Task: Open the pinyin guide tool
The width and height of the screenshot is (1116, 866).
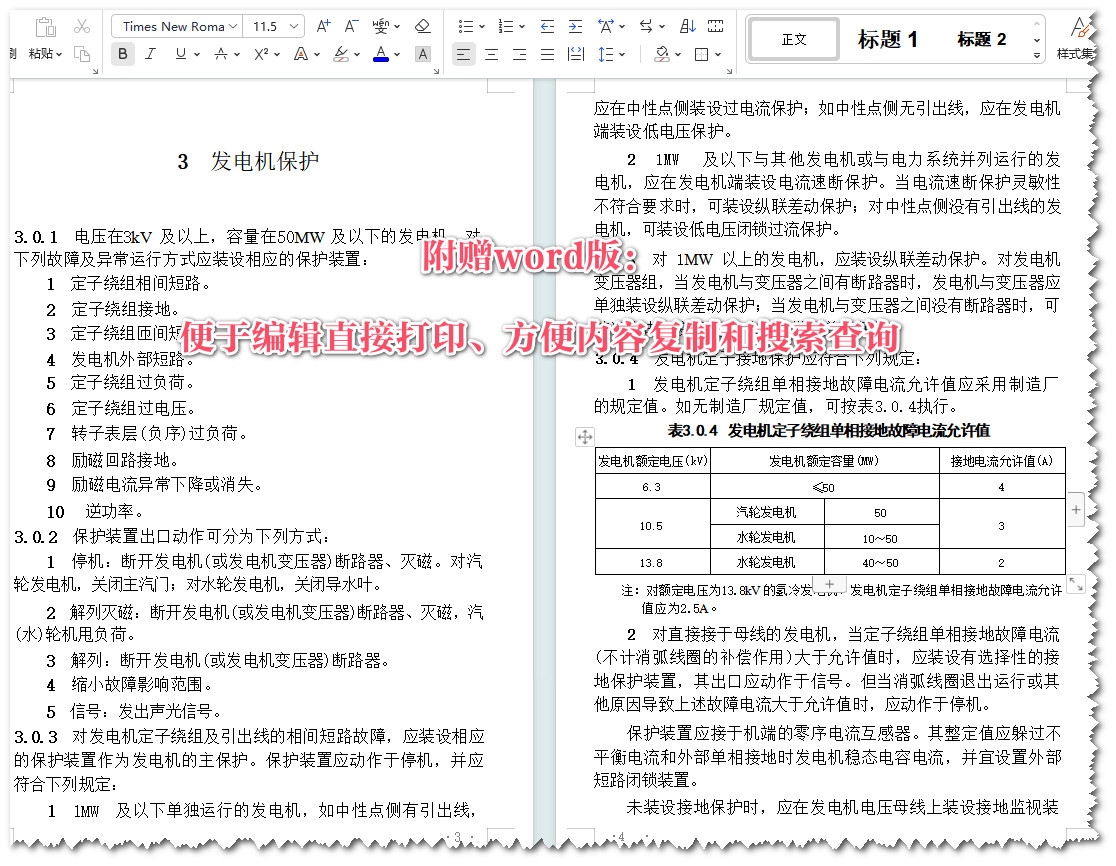Action: point(383,25)
